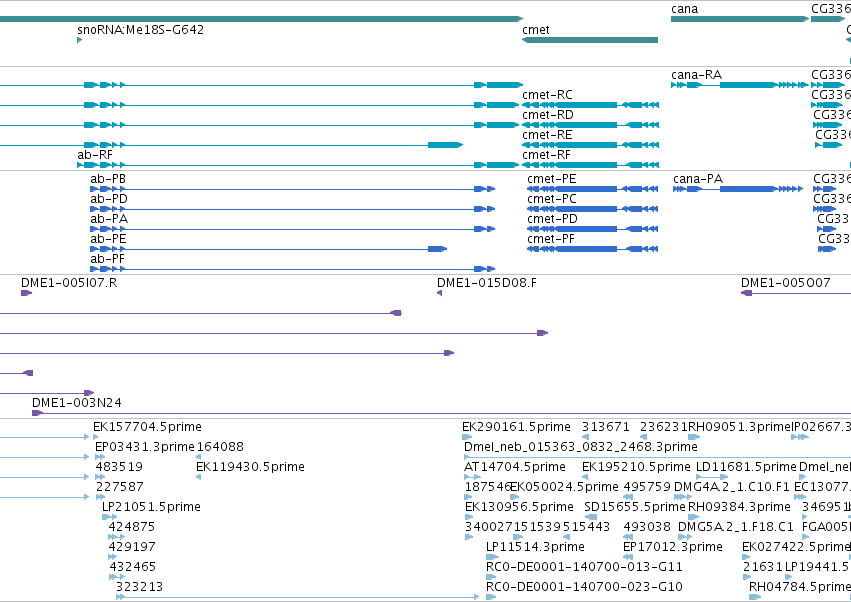The width and height of the screenshot is (851, 602).
Task: Open EST EK157704.5prime
Action: click(147, 427)
